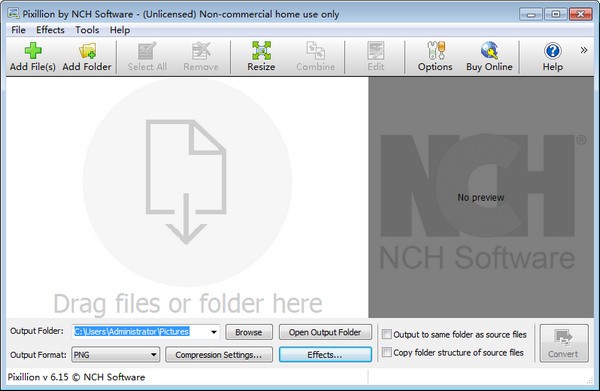Screen dimensions: 600x391
Task: Click the Edit toolbar icon
Action: 375,57
